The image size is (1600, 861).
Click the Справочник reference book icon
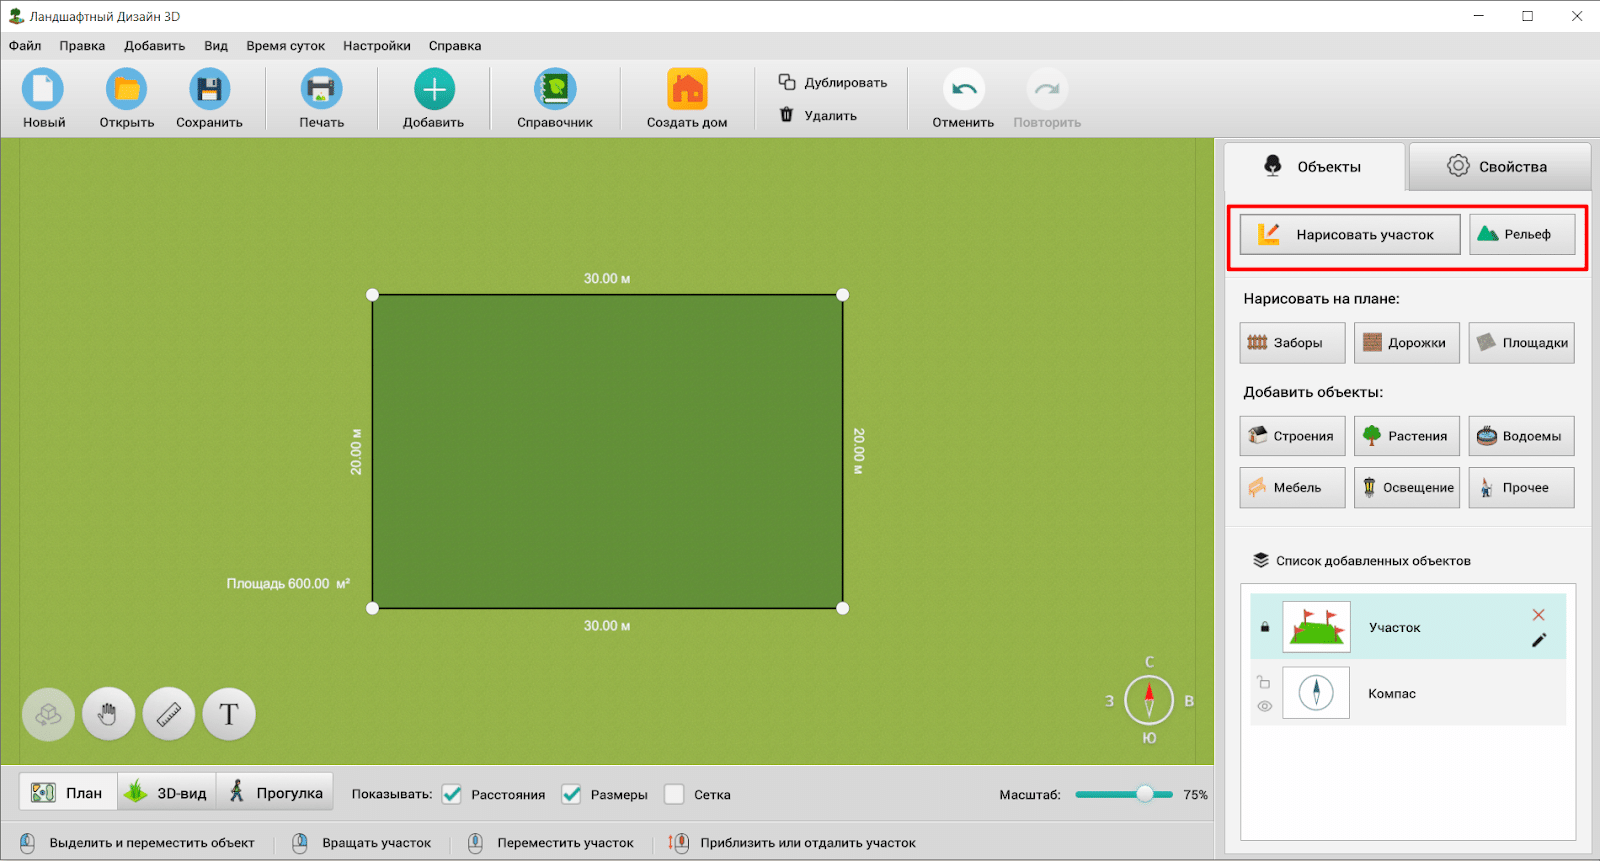(554, 90)
